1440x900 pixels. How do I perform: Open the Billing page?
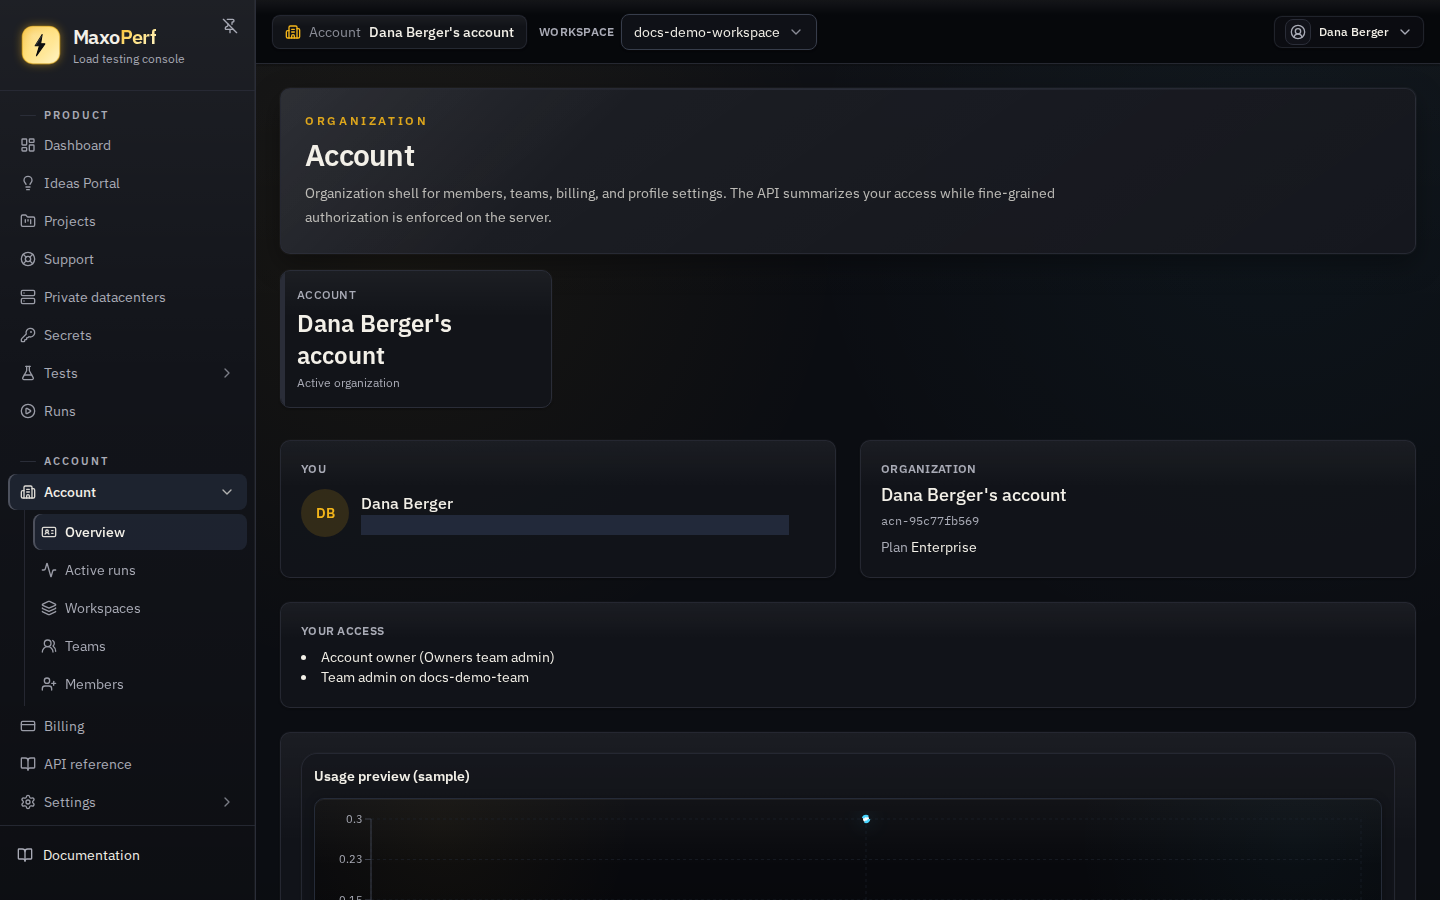coord(127,726)
